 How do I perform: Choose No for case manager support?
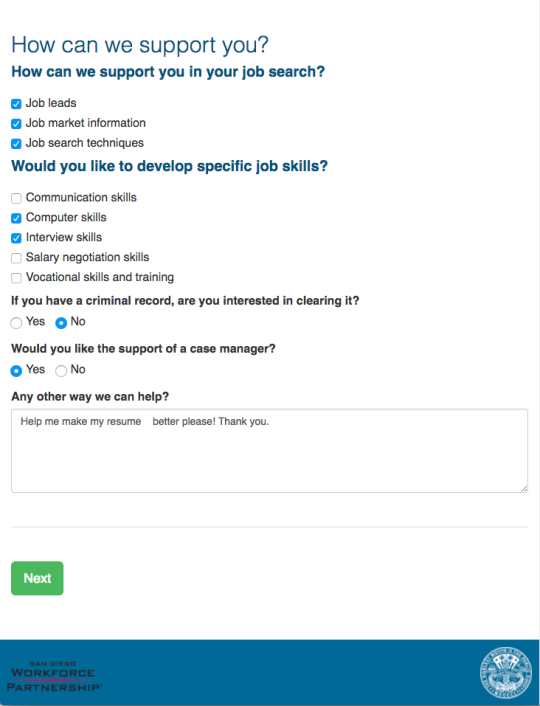pos(61,371)
